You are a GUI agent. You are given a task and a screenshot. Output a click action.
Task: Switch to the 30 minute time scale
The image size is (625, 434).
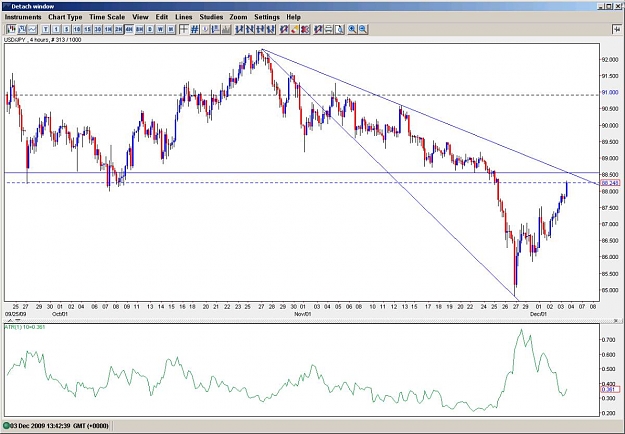pos(98,29)
